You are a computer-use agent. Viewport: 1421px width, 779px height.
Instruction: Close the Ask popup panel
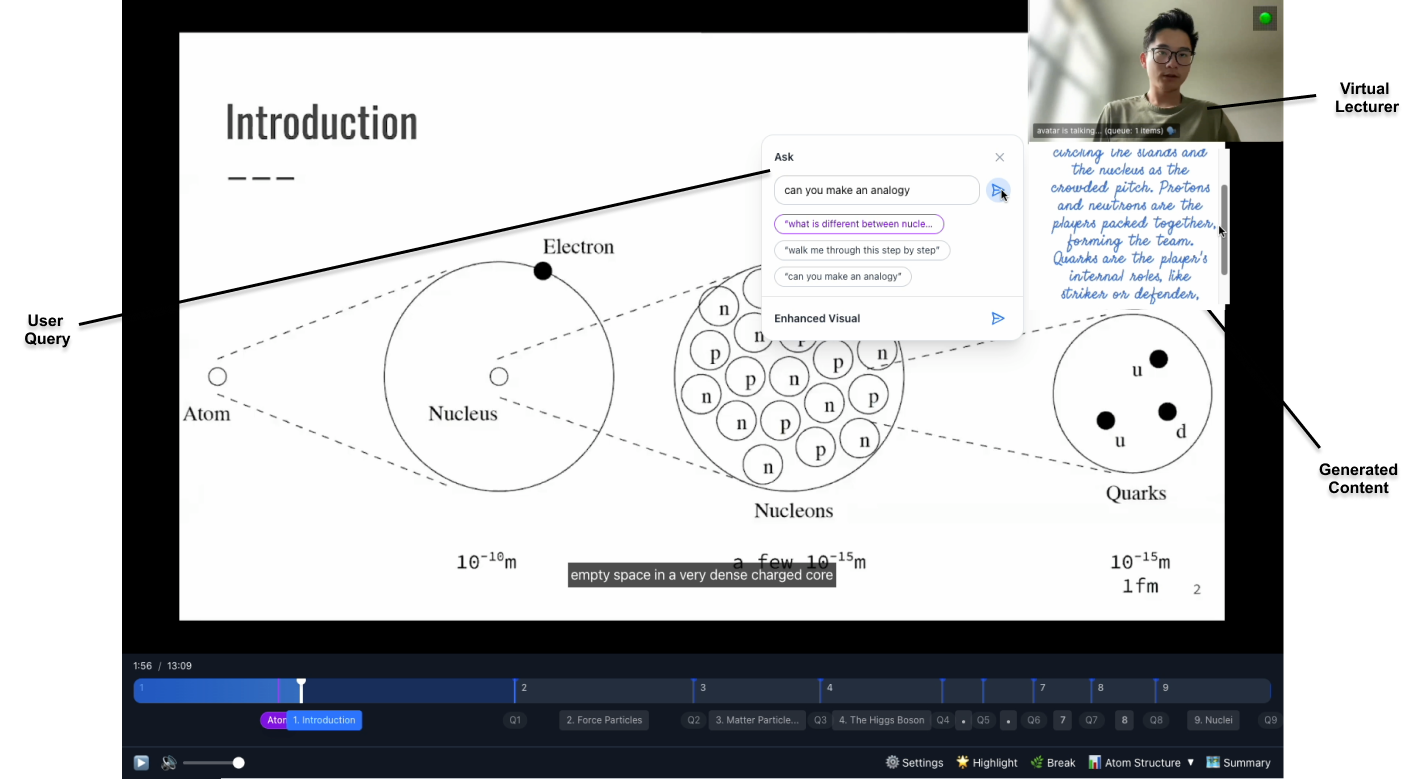click(x=999, y=157)
